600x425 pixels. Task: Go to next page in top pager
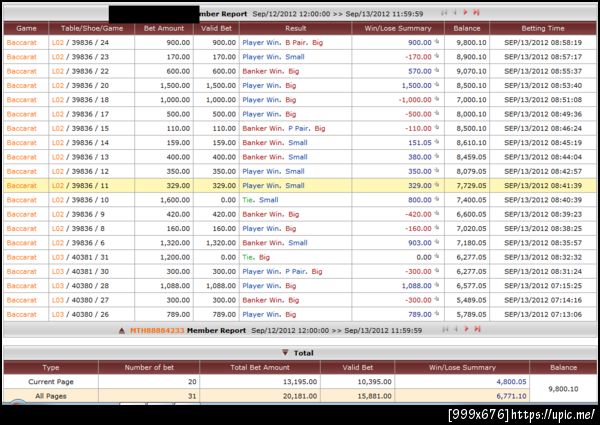click(465, 13)
